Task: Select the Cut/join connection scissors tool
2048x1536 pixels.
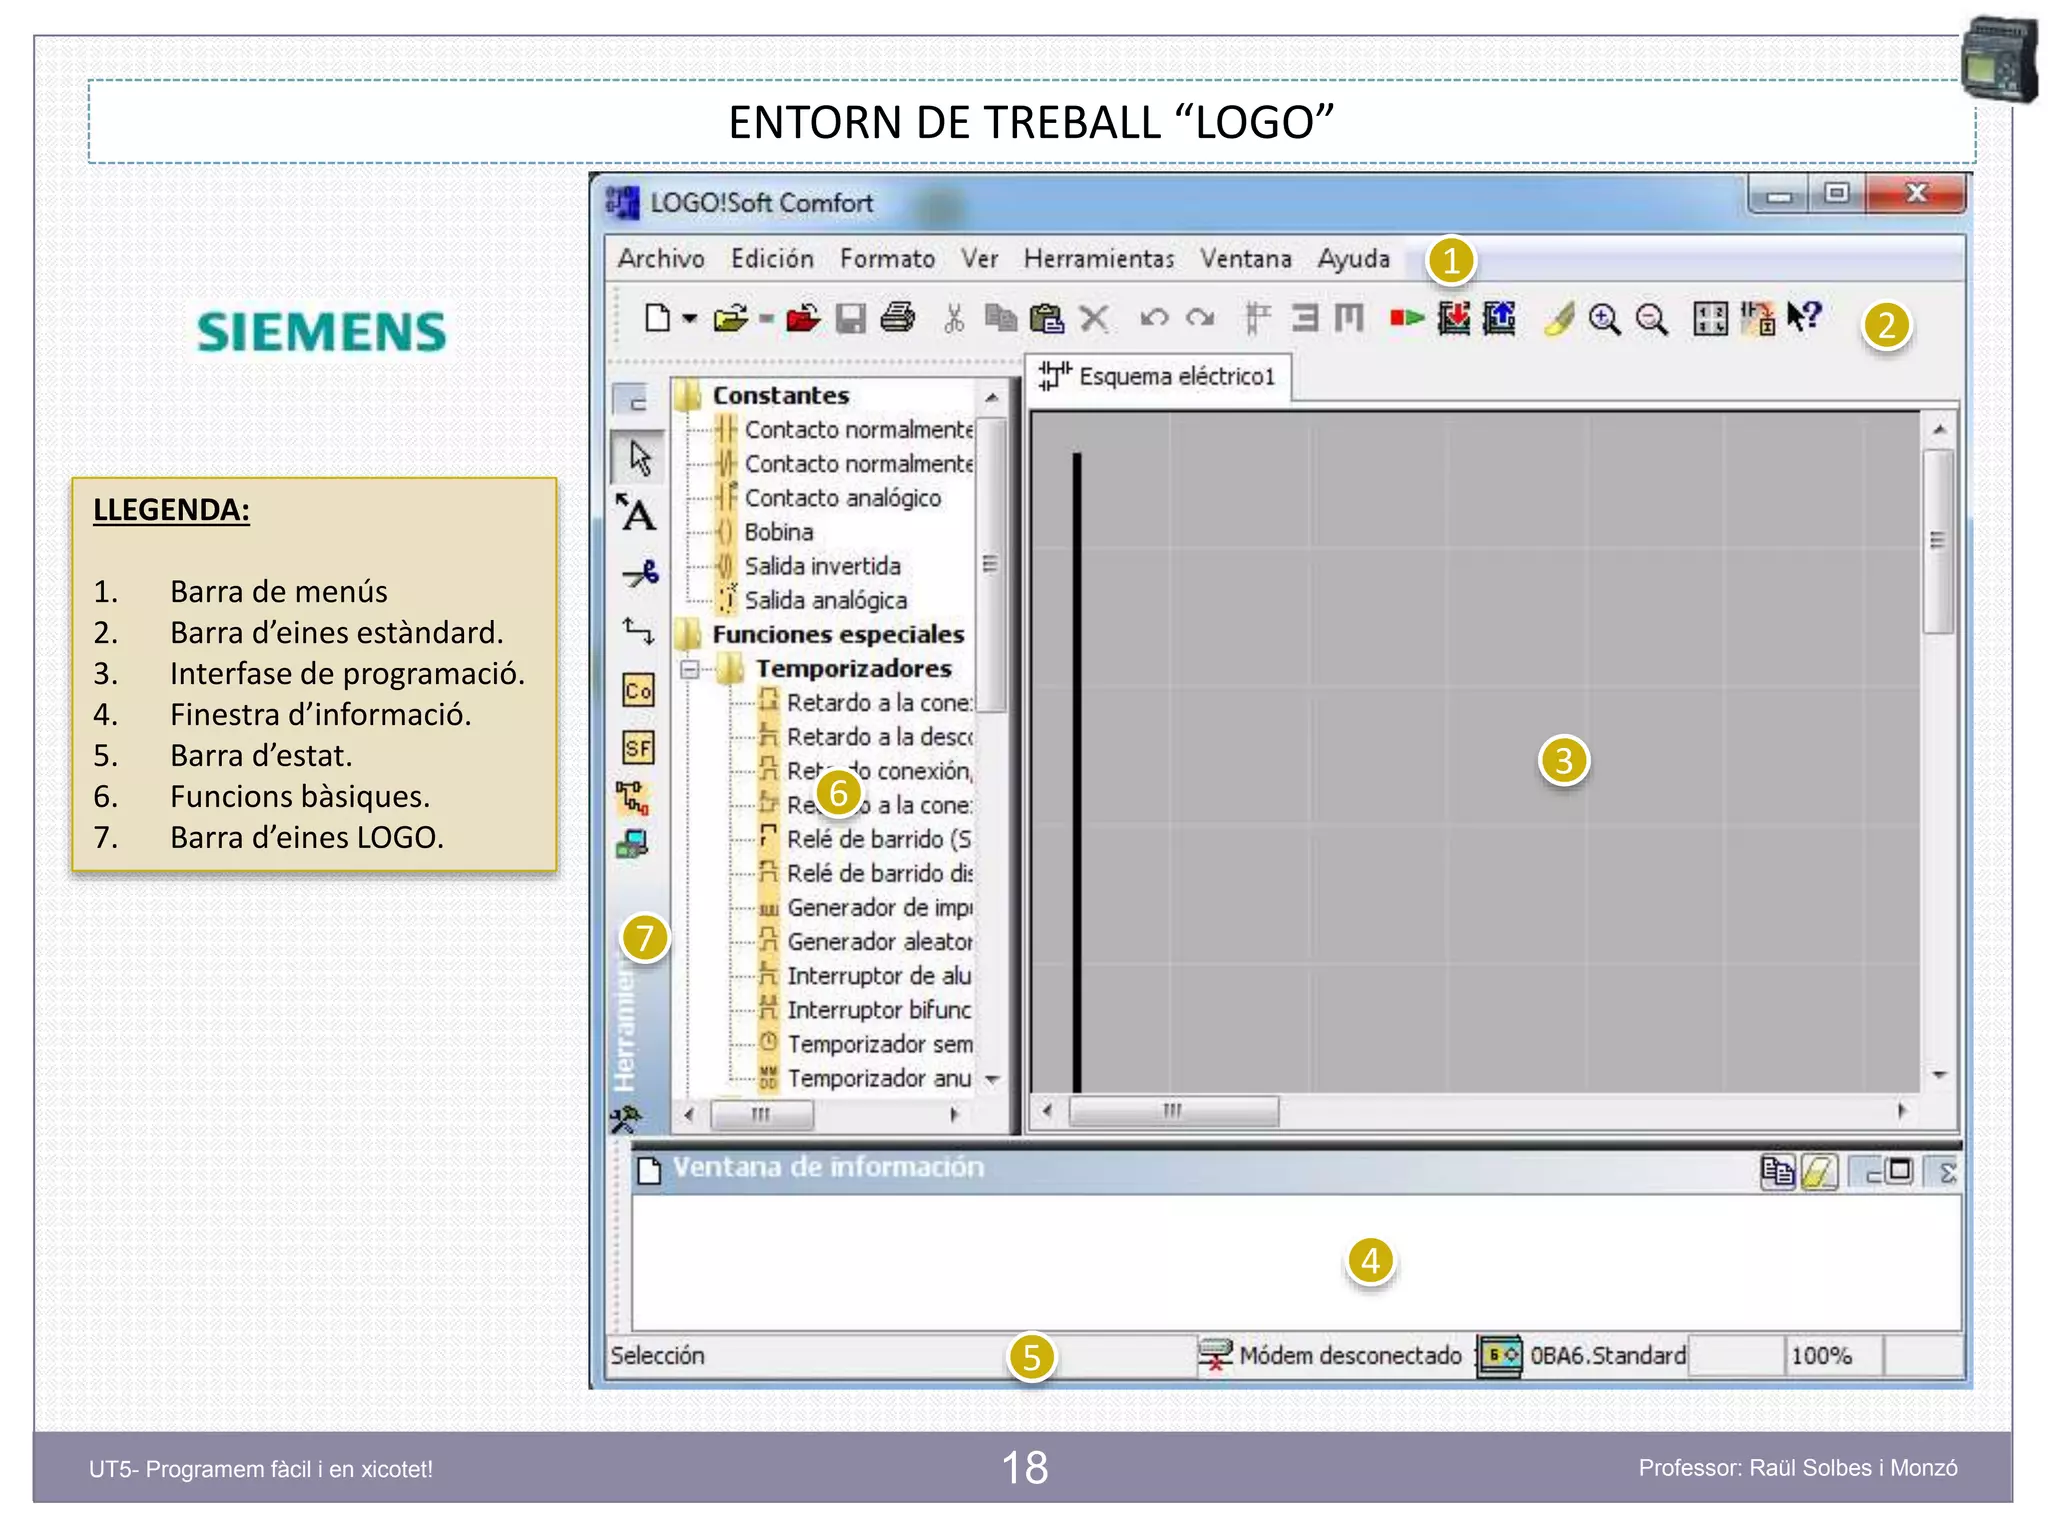Action: tap(640, 574)
